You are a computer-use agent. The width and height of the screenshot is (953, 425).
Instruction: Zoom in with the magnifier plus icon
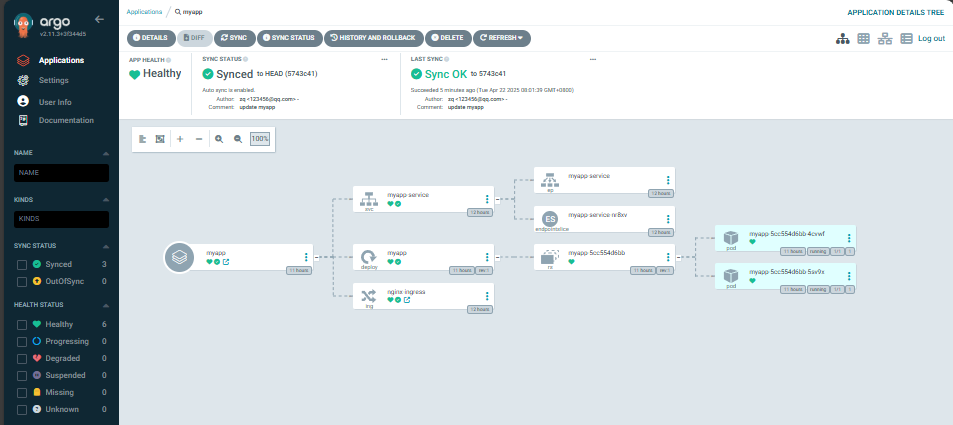point(219,139)
